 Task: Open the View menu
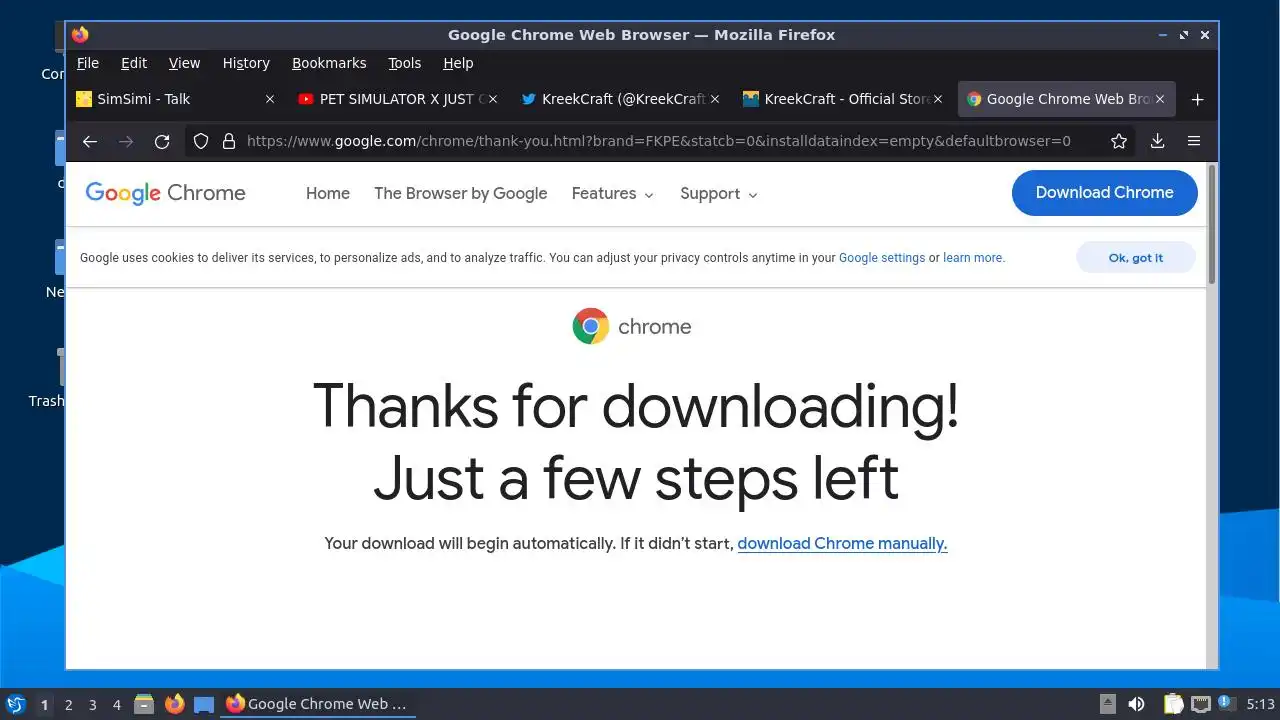184,63
